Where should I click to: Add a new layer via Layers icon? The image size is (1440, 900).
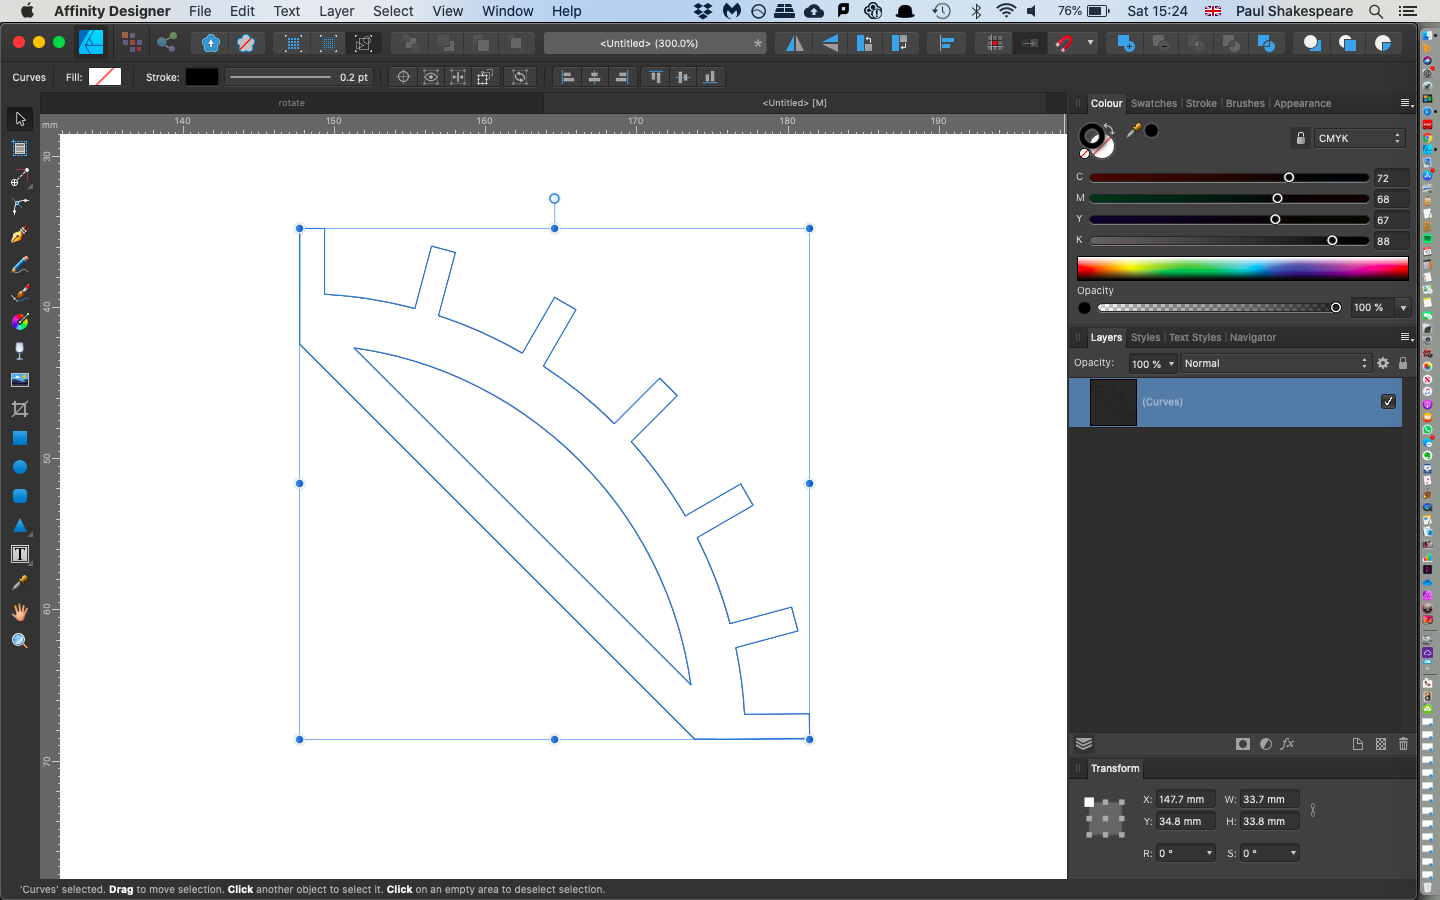1357,744
